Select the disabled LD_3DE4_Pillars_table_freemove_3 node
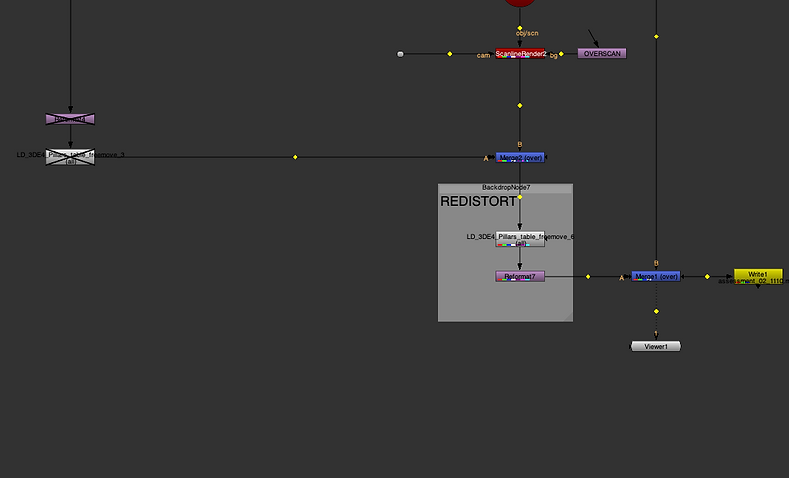Viewport: 789px width, 478px height. coord(70,157)
